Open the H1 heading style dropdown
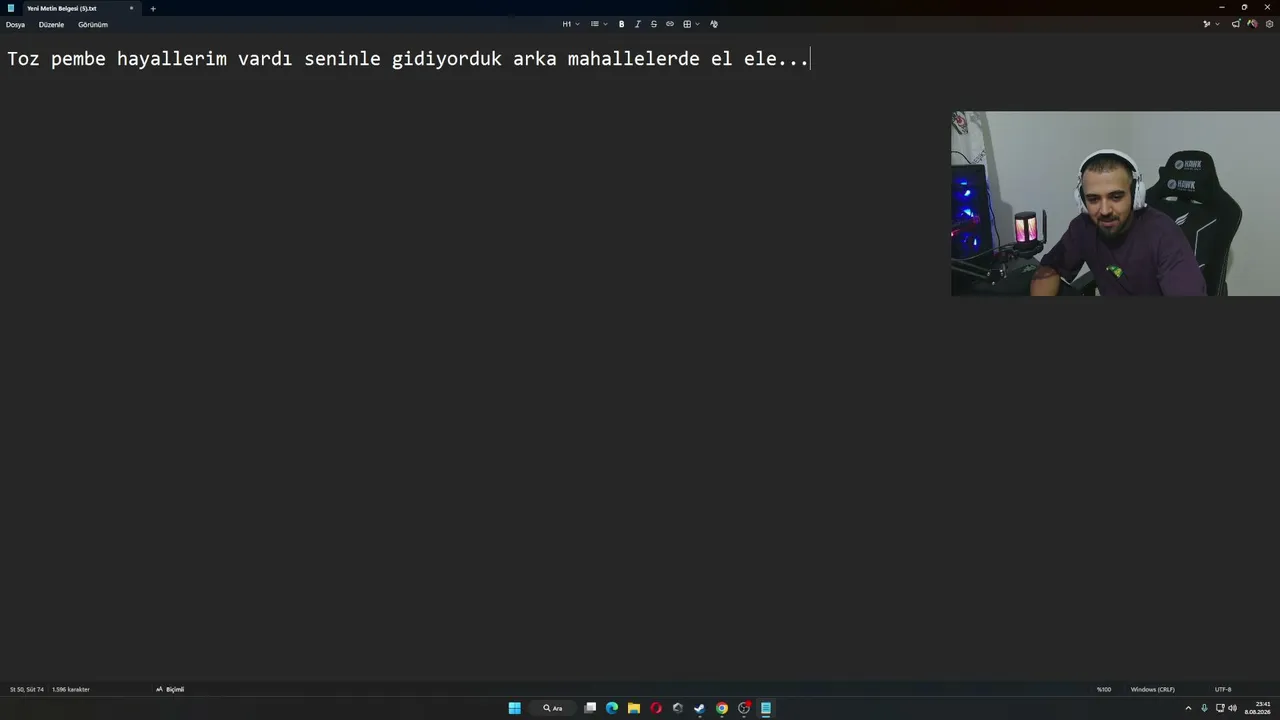Image resolution: width=1280 pixels, height=720 pixels. point(570,24)
